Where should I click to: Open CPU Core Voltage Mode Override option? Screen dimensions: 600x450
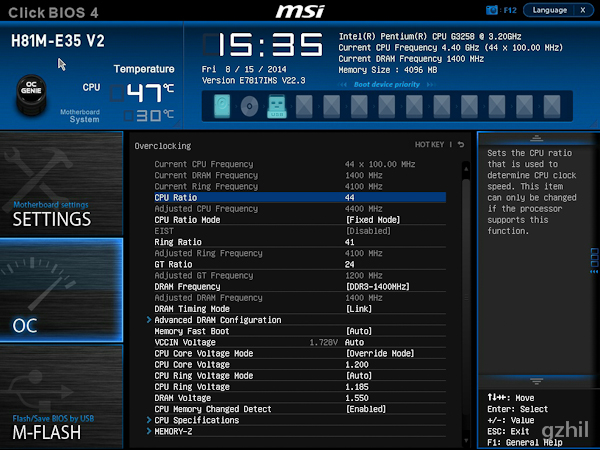(x=380, y=353)
